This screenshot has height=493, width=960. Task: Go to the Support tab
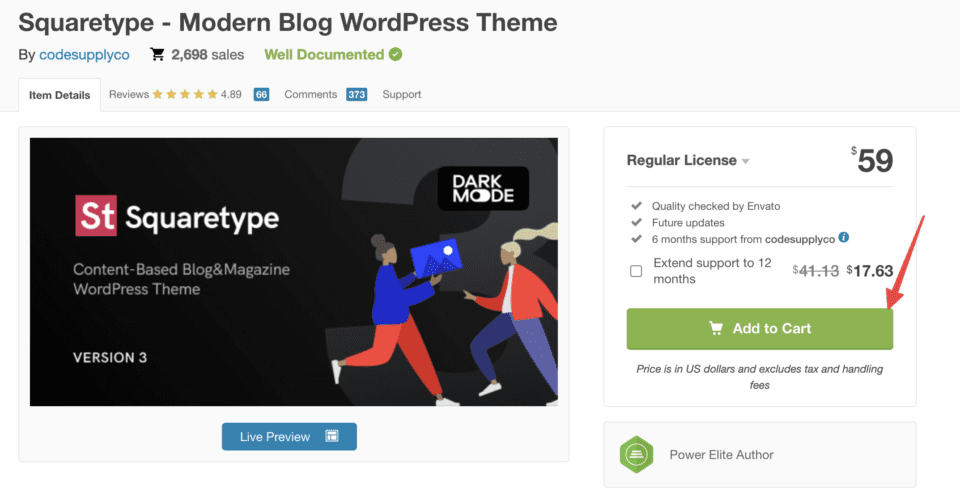(402, 95)
